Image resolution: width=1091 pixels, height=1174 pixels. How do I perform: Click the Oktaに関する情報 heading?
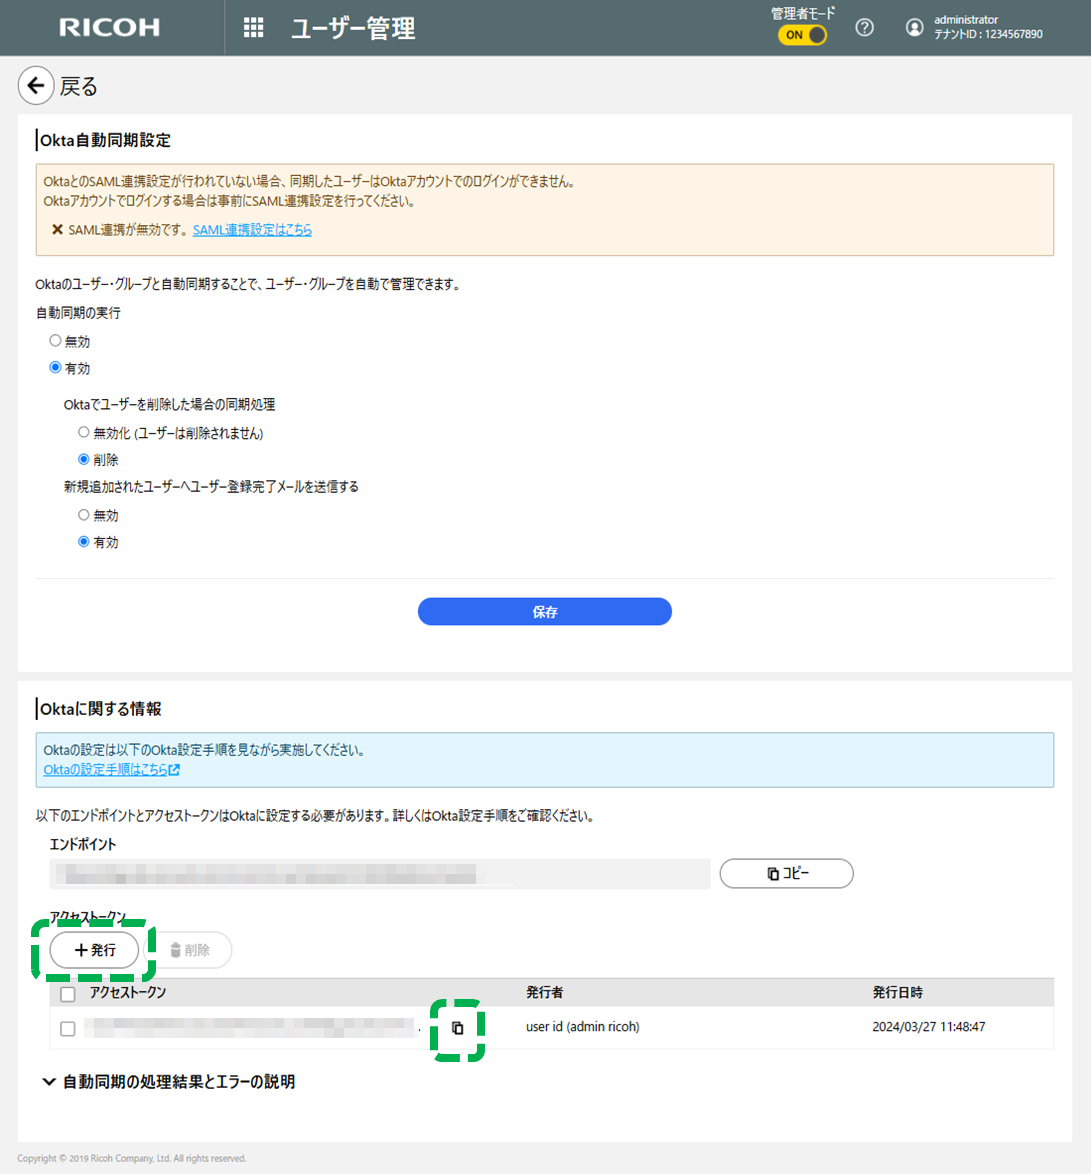click(101, 709)
